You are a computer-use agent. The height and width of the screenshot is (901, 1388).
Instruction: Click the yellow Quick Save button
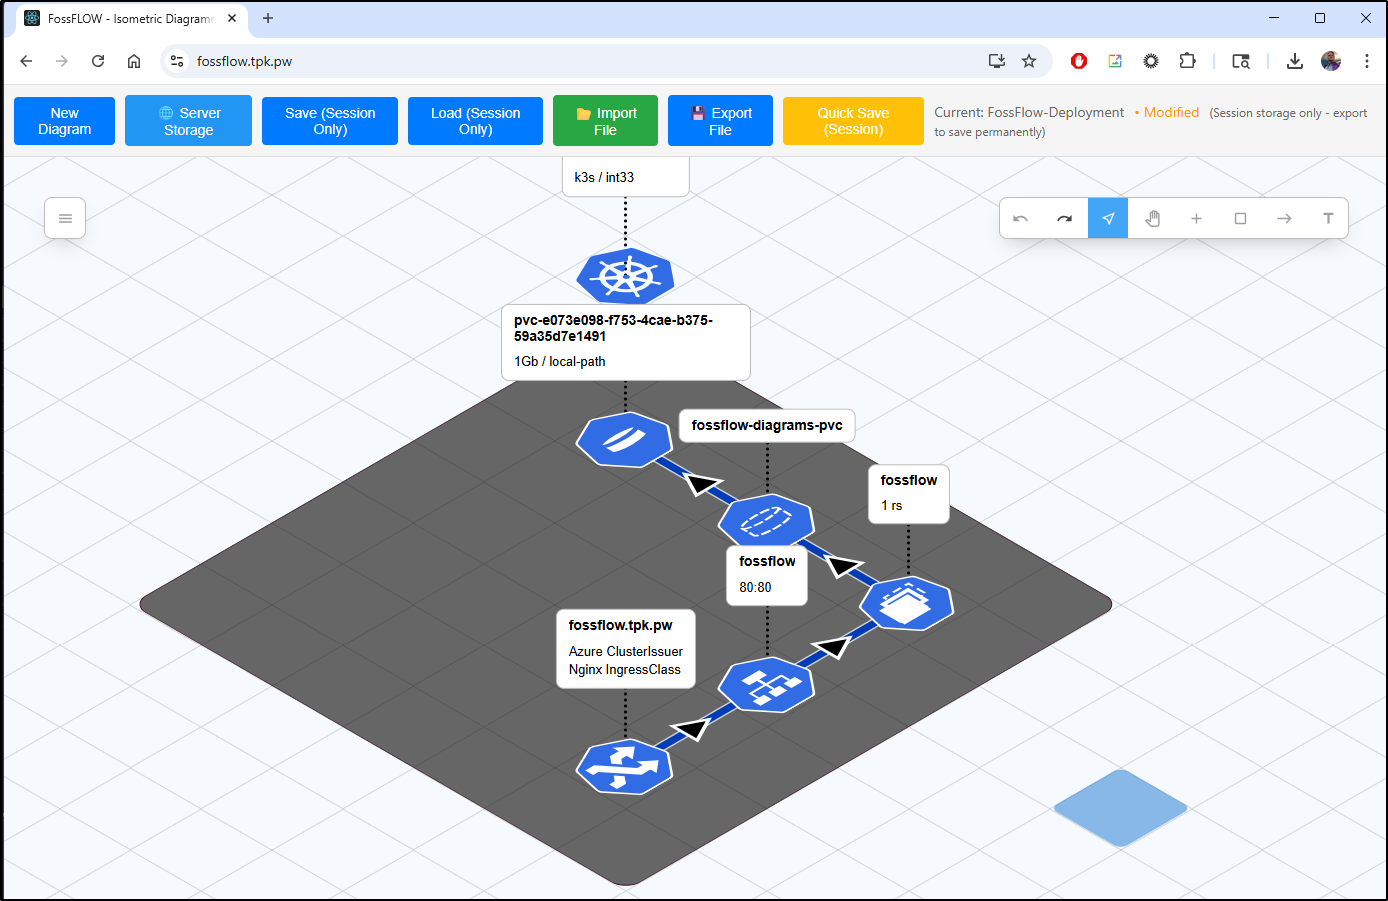tap(853, 121)
